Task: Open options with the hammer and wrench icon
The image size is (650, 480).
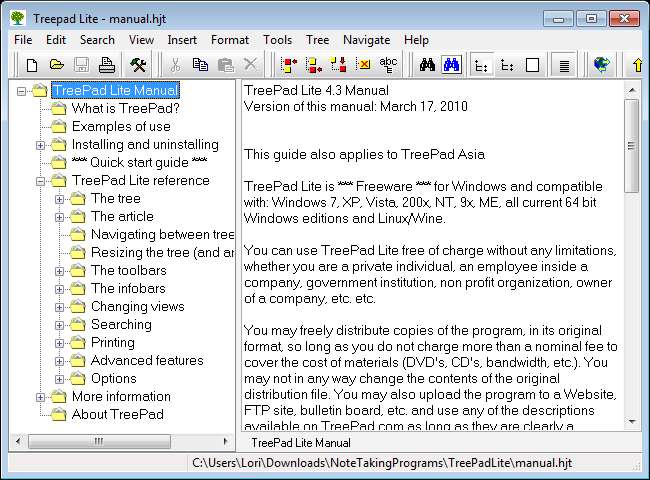Action: pyautogui.click(x=138, y=65)
